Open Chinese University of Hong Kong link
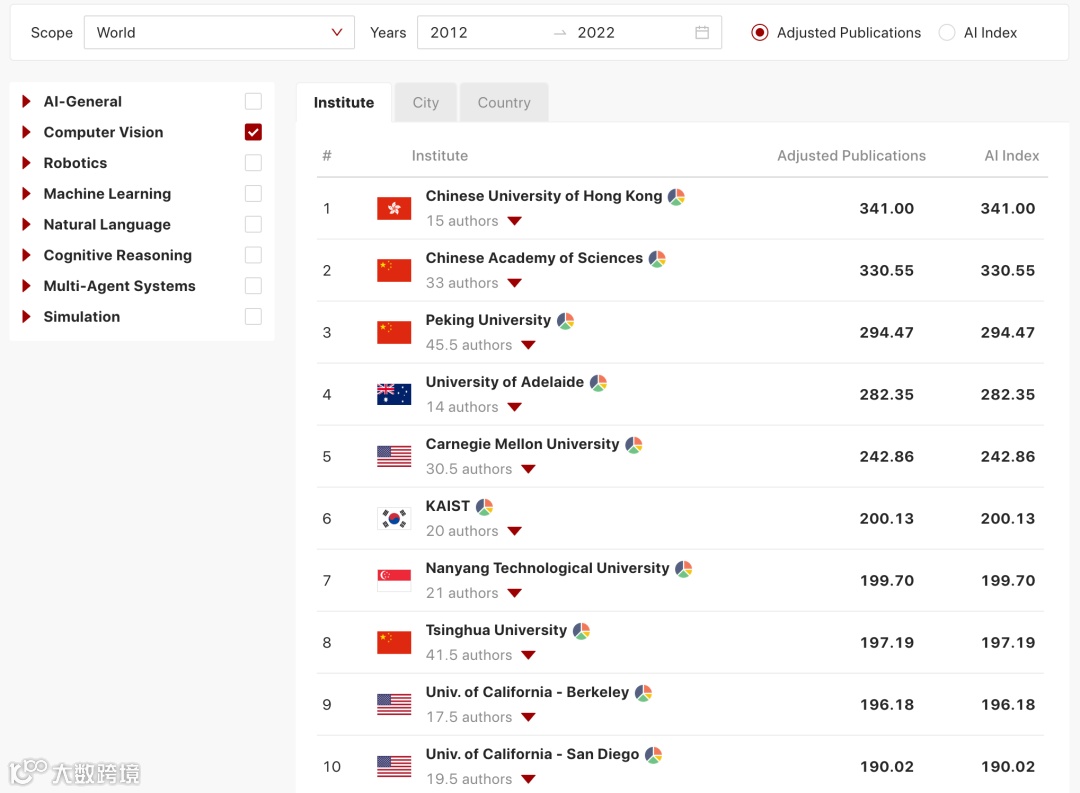Viewport: 1080px width, 793px height. 543,196
